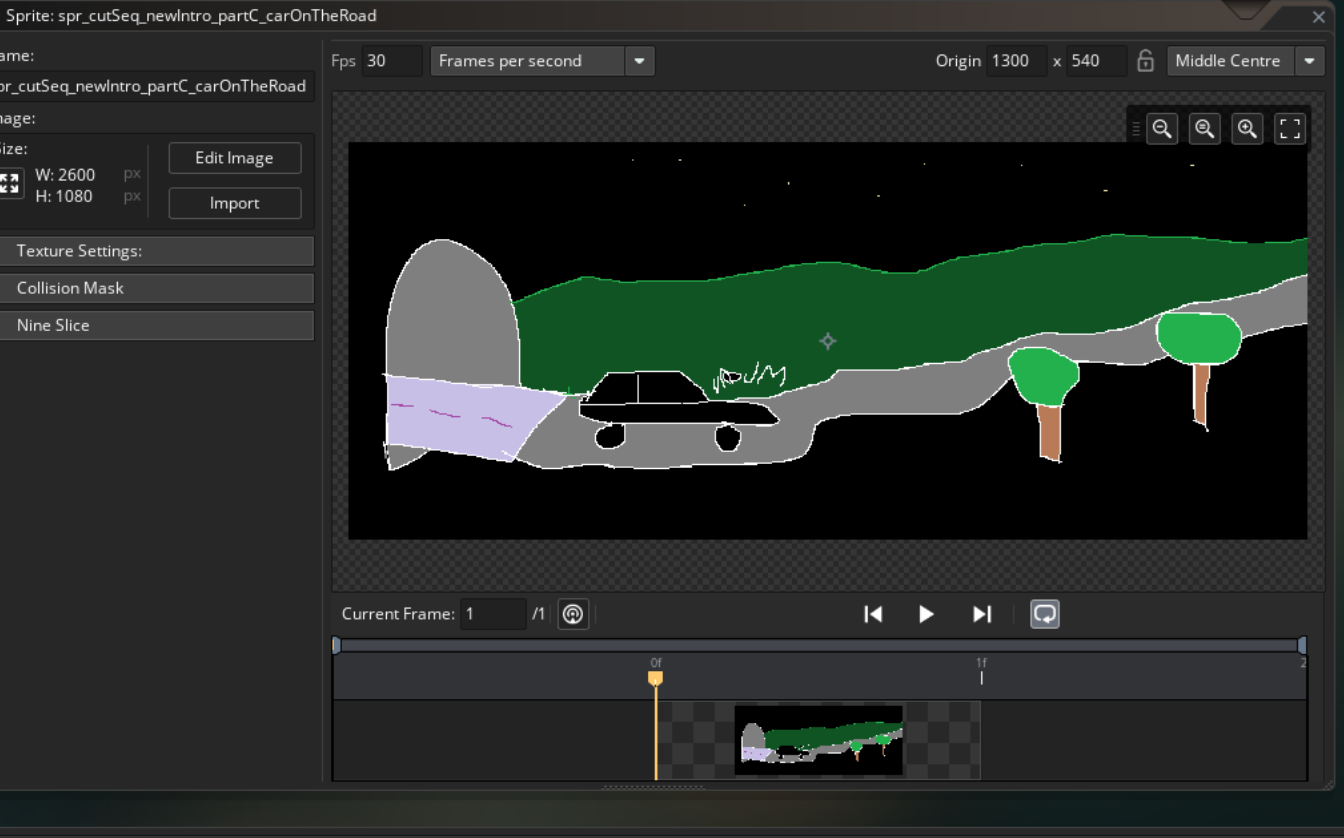Image resolution: width=1344 pixels, height=838 pixels.
Task: Click the resize sprite icon beside dimensions
Action: 10,184
